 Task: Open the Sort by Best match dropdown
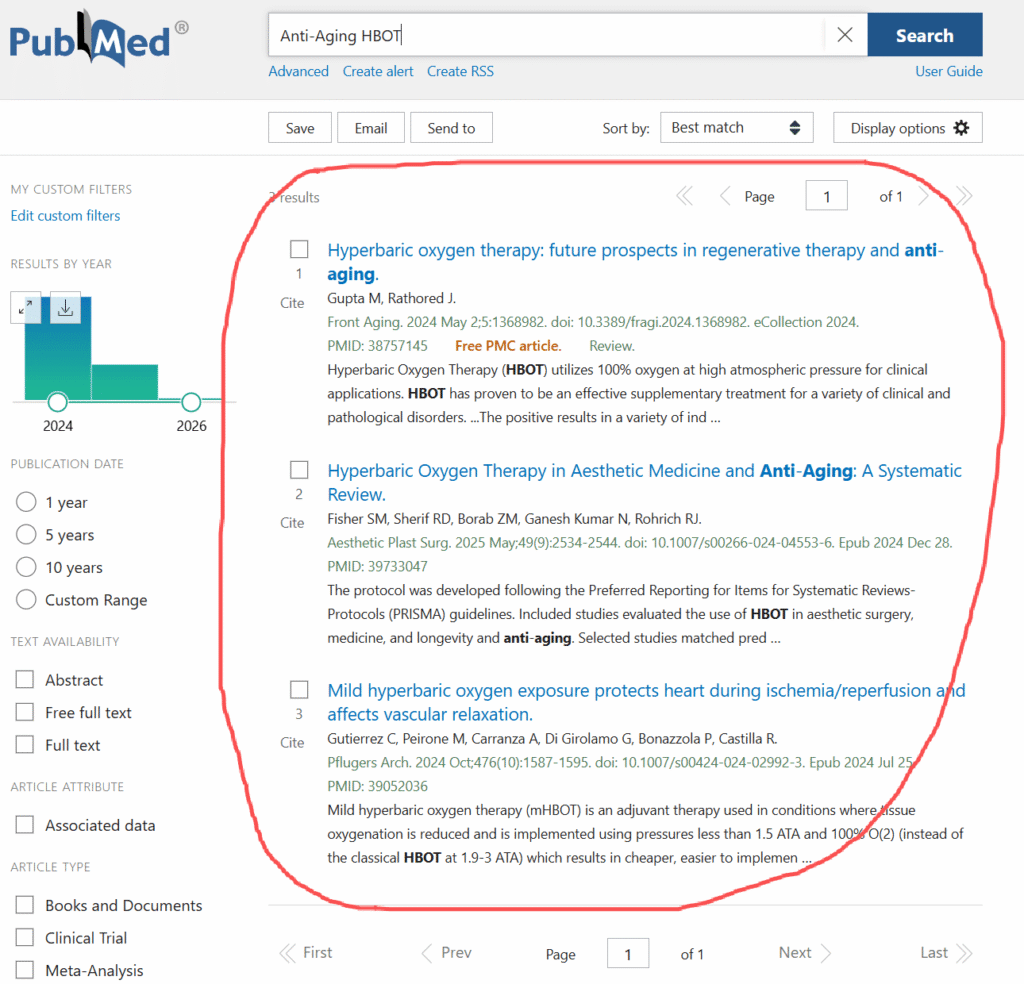(x=736, y=127)
